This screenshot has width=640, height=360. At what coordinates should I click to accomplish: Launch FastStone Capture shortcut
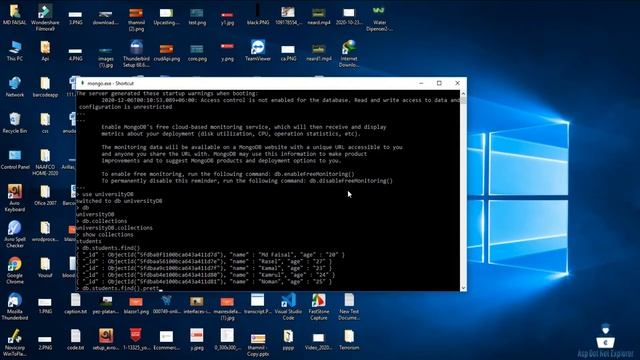[x=319, y=306]
